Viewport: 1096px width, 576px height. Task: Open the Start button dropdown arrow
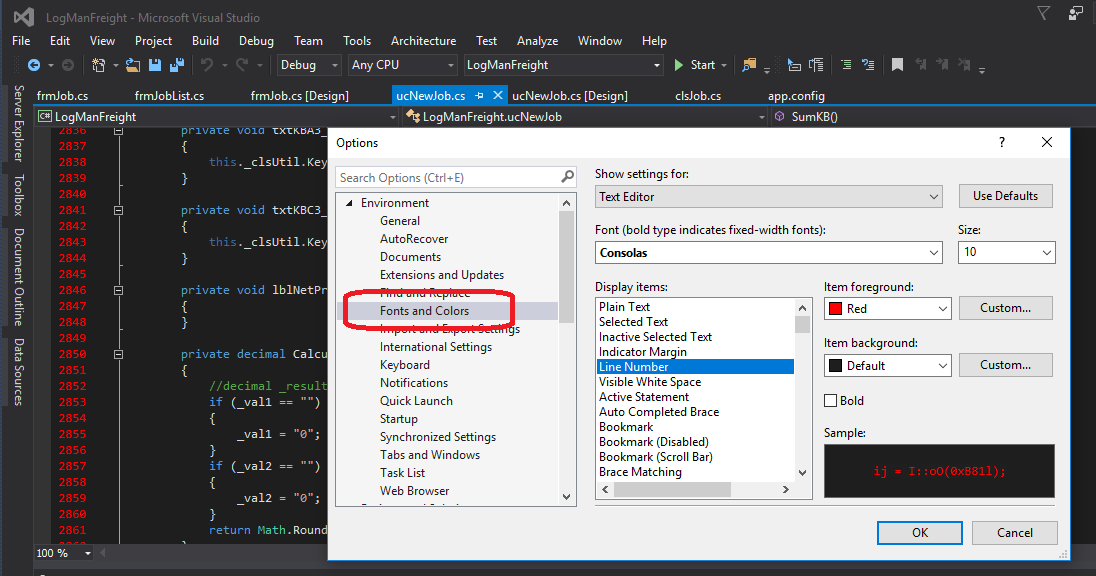(724, 66)
